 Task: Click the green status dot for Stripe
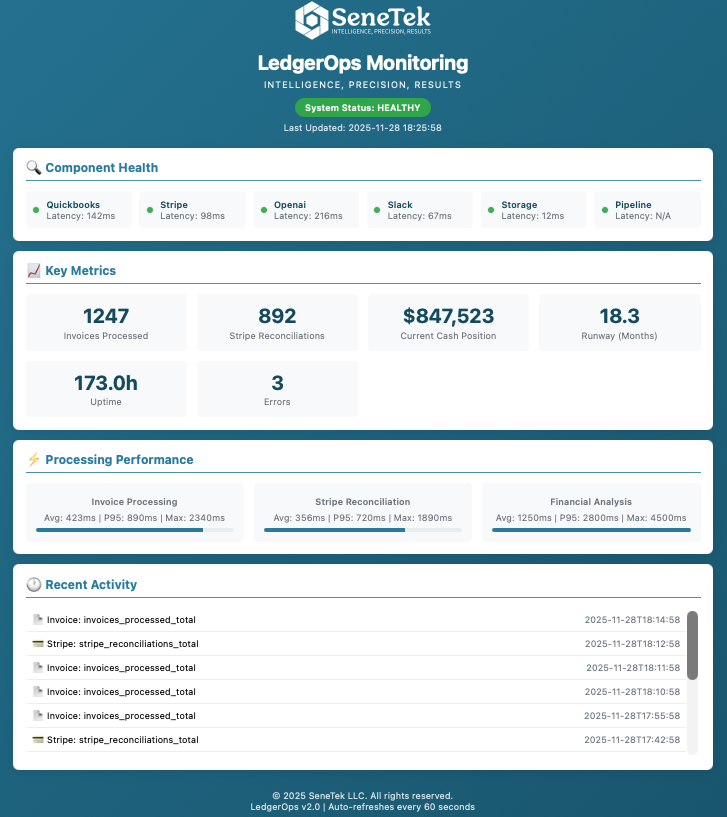(x=150, y=210)
